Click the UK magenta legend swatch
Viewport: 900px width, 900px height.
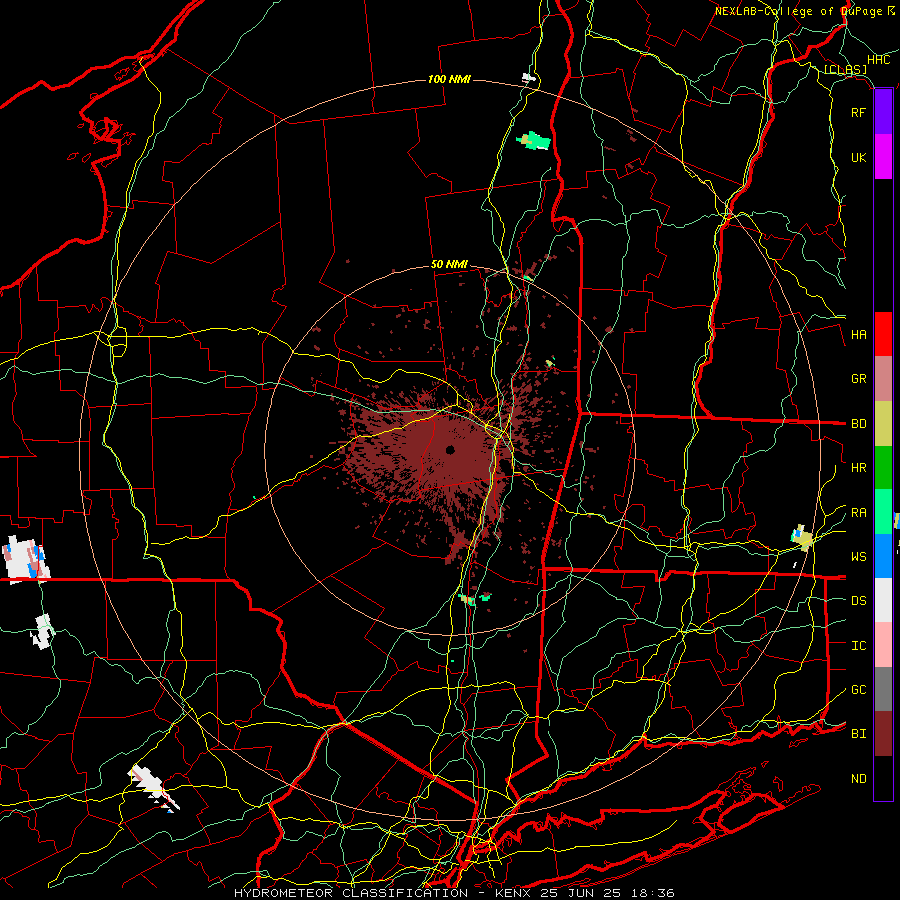pyautogui.click(x=883, y=157)
